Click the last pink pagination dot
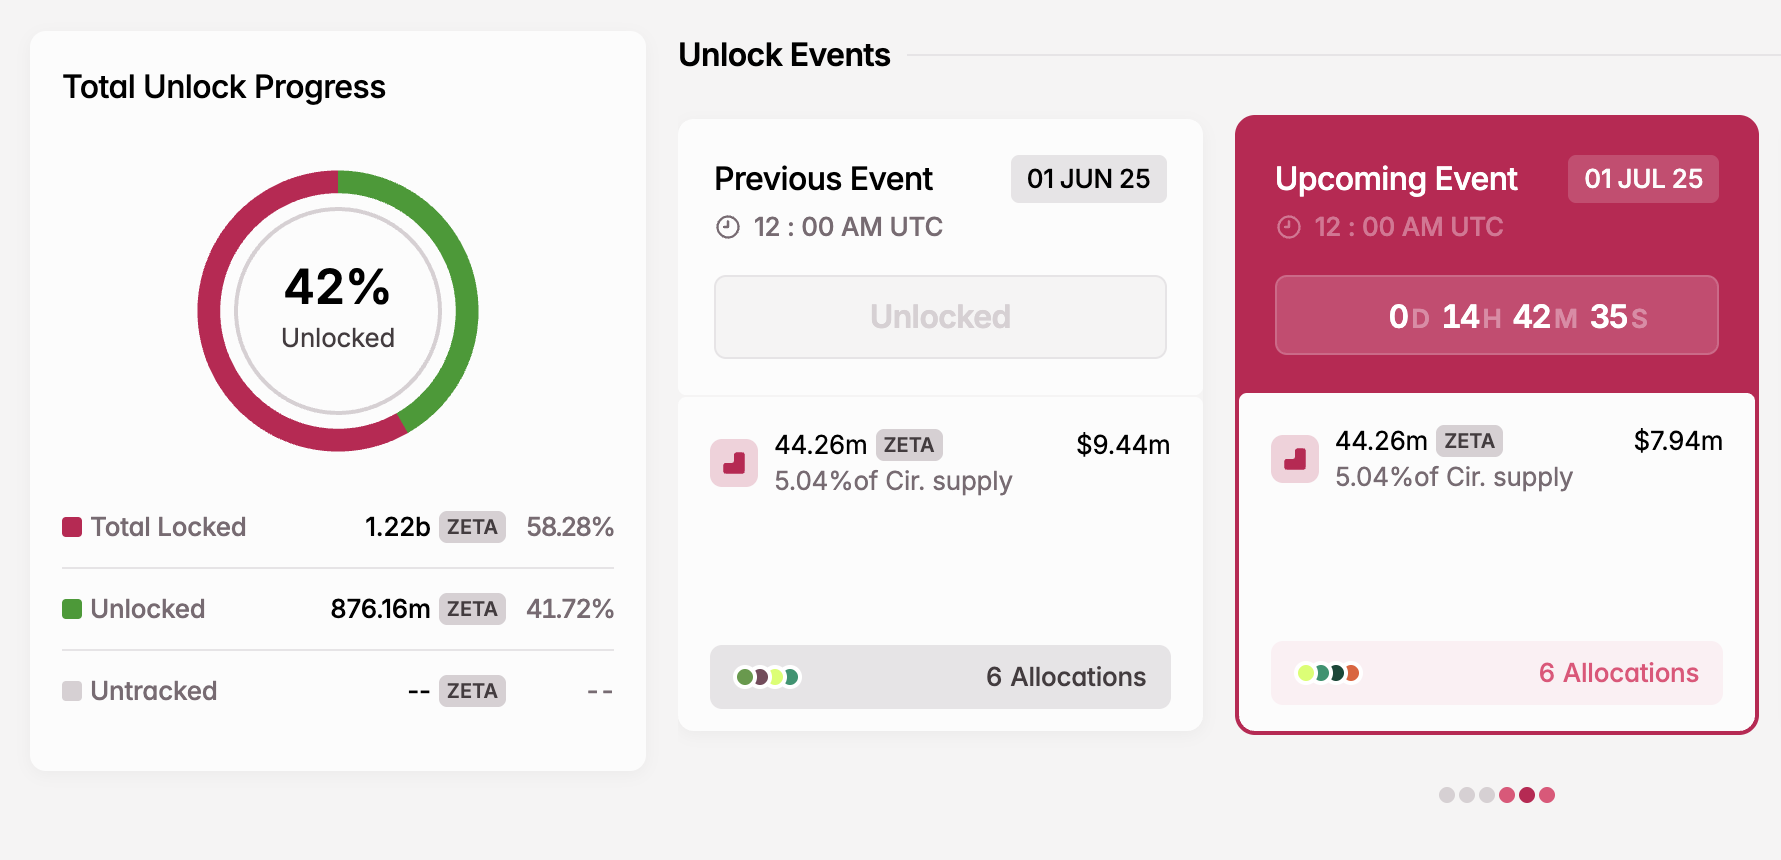Screen dimensions: 1781x860 pyautogui.click(x=1545, y=795)
